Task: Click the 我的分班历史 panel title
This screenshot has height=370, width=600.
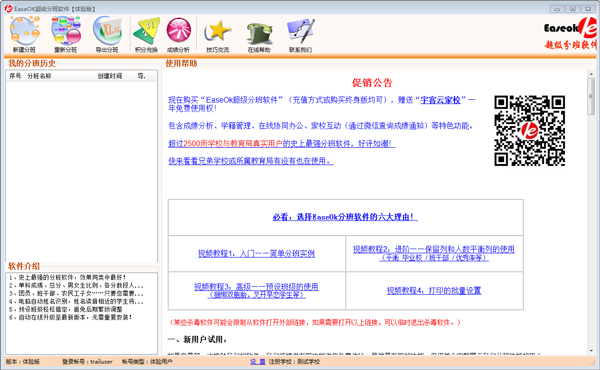Action: click(x=32, y=64)
